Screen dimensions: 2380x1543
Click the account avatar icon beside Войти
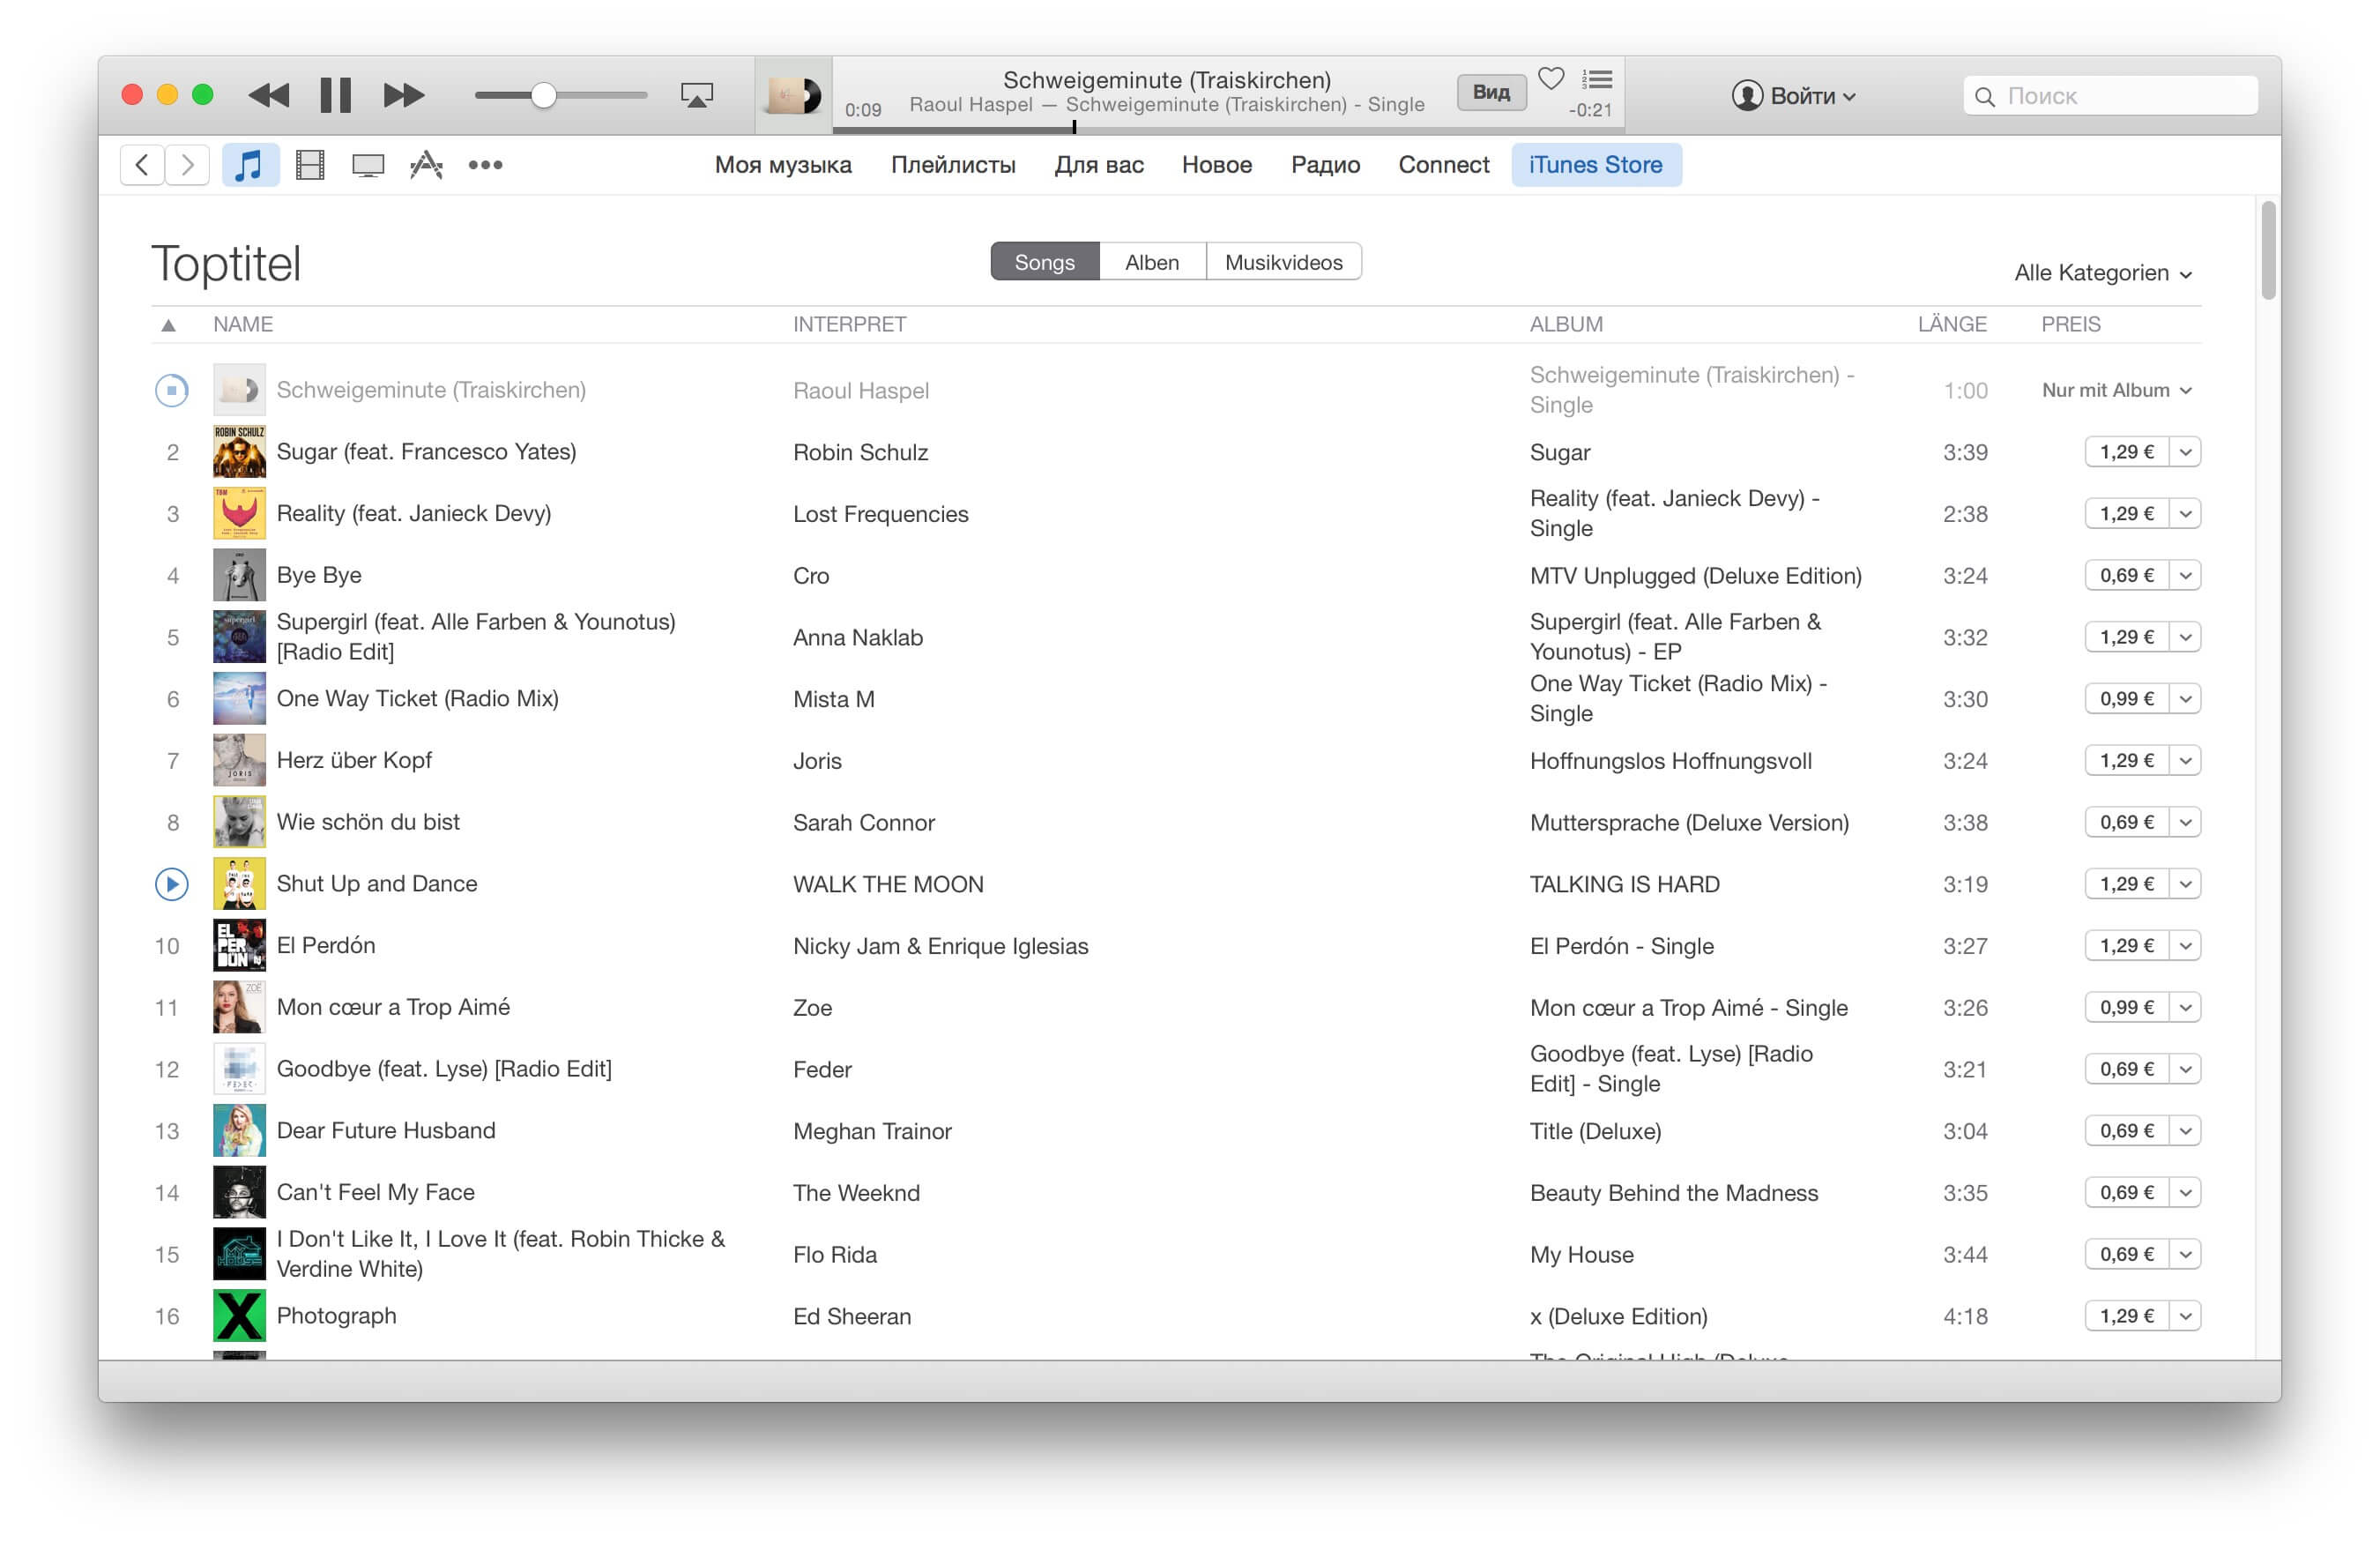pyautogui.click(x=1746, y=96)
